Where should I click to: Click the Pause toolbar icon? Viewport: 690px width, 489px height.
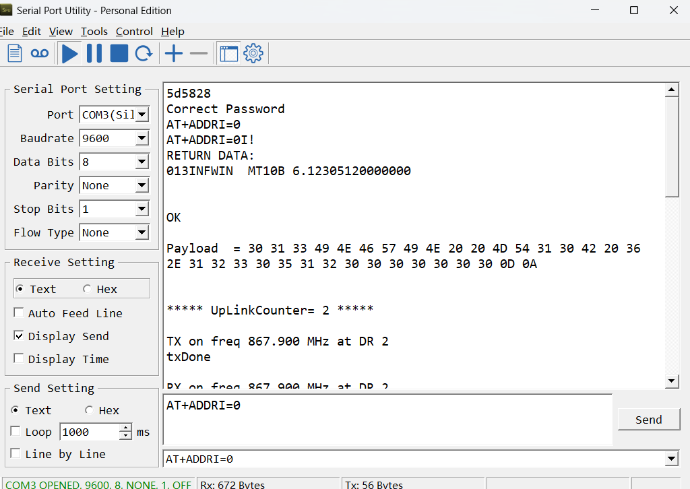click(x=94, y=54)
